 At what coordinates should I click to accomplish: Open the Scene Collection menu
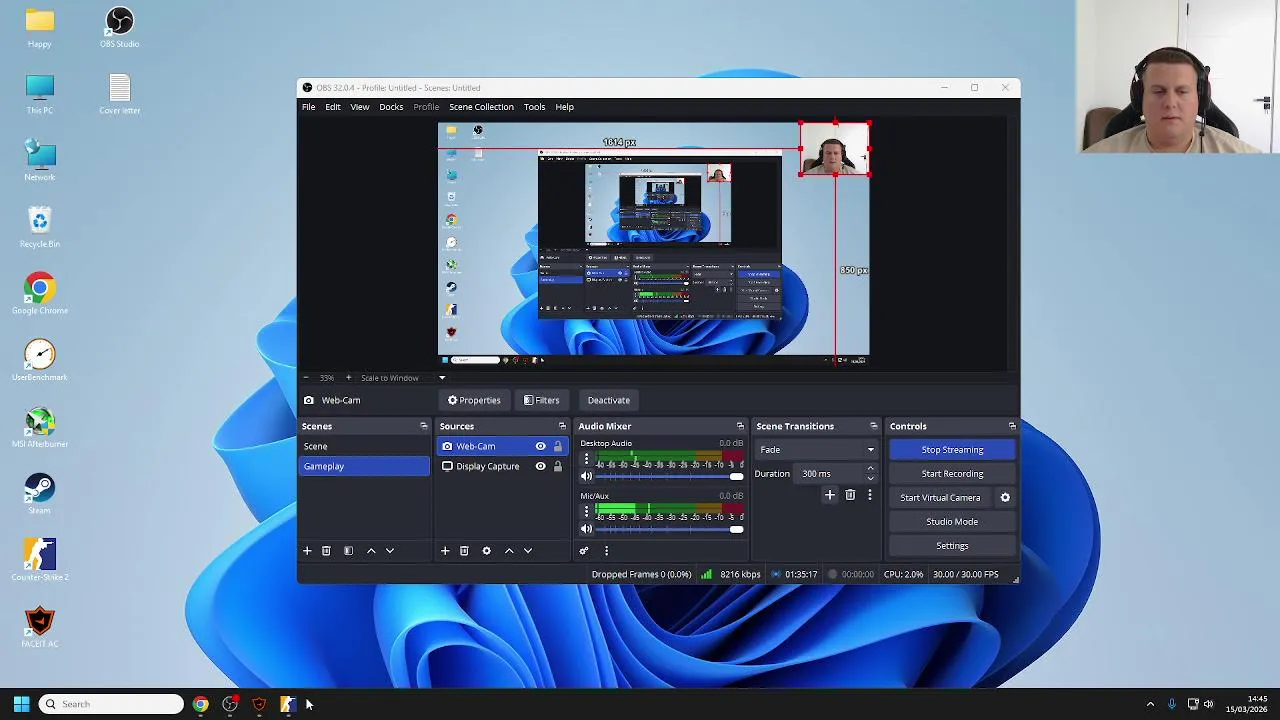coord(481,107)
